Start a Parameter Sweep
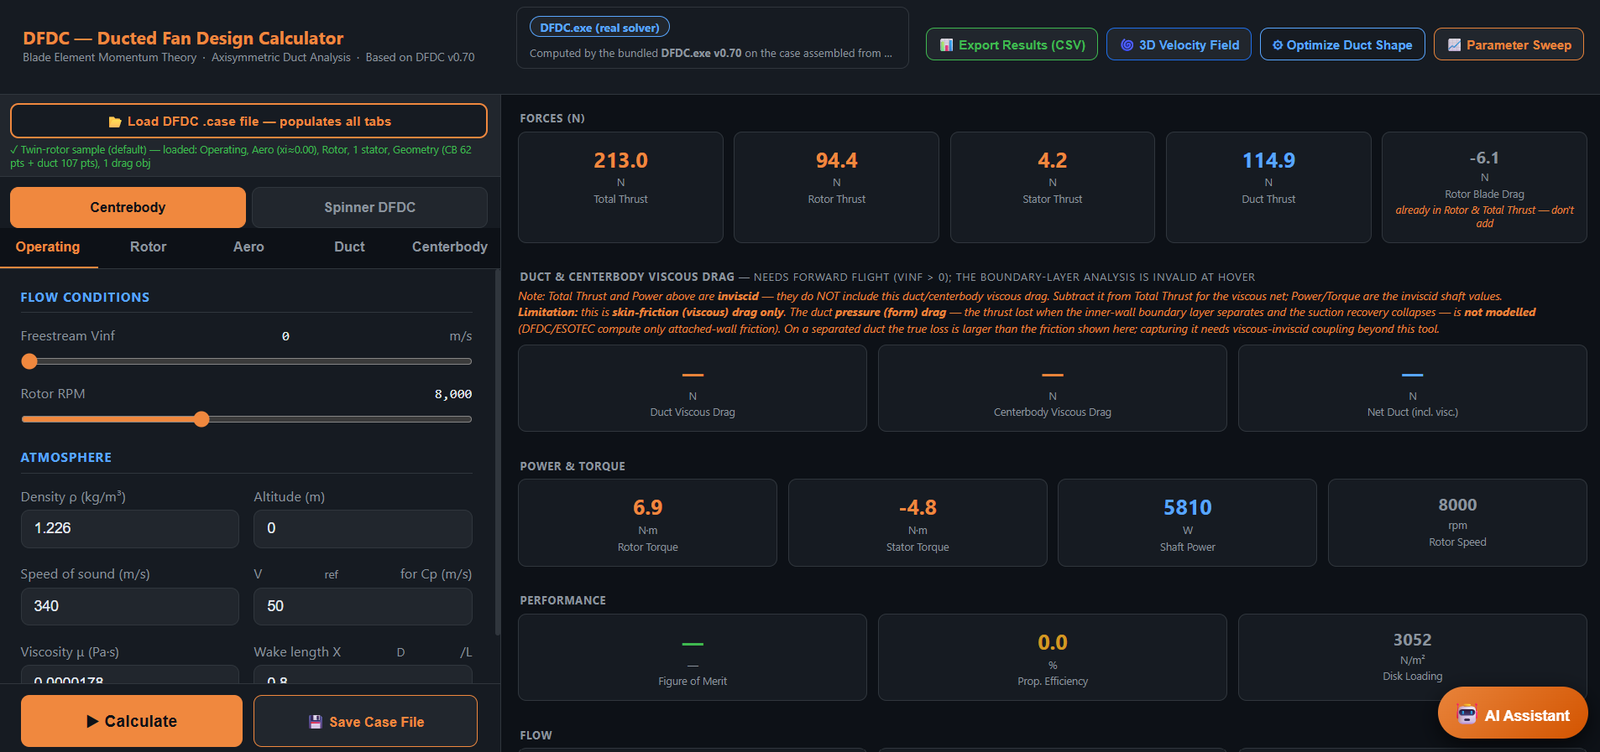This screenshot has width=1600, height=752. coord(1509,45)
